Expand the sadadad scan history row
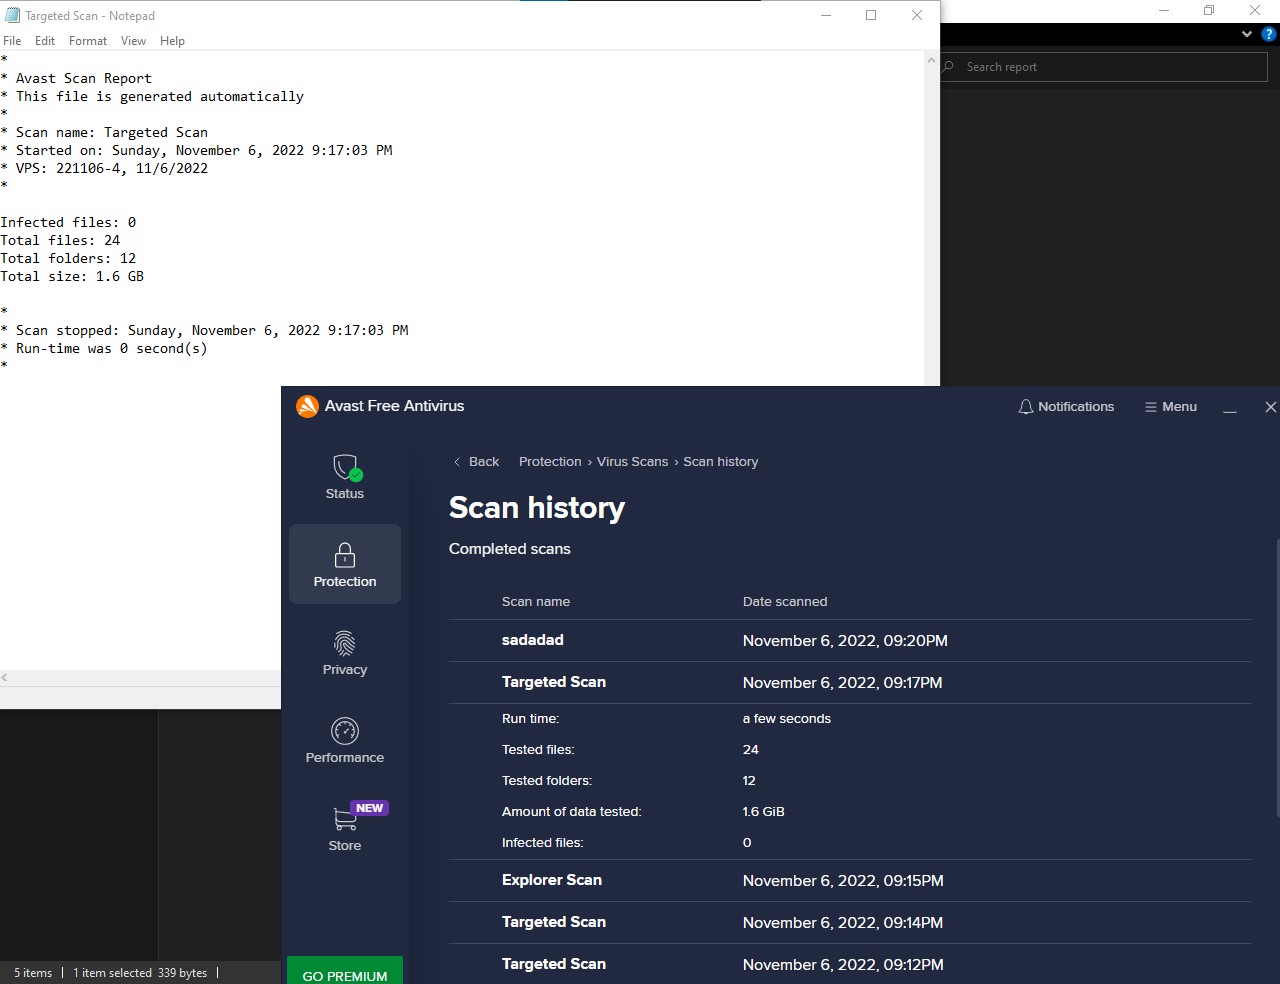 [x=849, y=640]
